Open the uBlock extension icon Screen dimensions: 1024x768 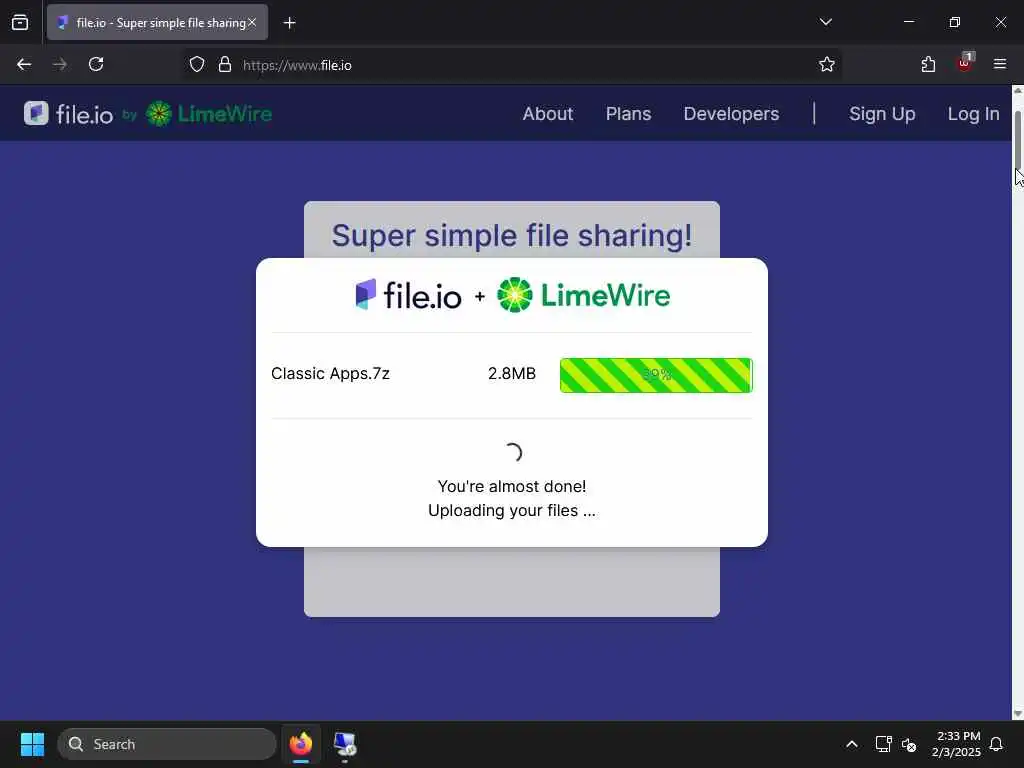[x=965, y=63]
